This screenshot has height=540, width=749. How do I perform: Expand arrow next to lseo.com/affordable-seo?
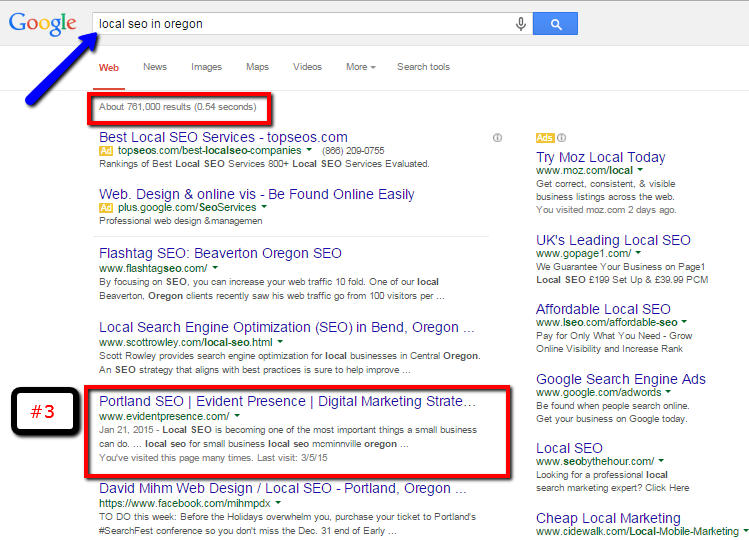[x=684, y=322]
